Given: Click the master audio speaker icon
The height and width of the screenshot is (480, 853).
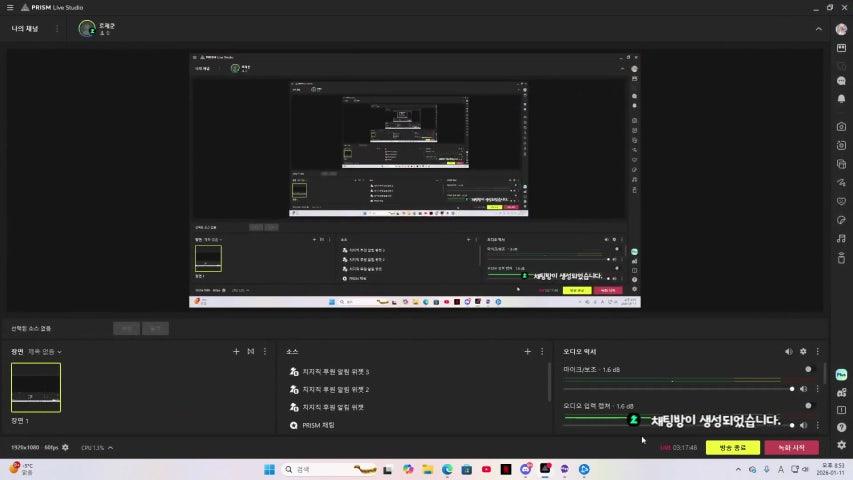Looking at the screenshot, I should 788,352.
